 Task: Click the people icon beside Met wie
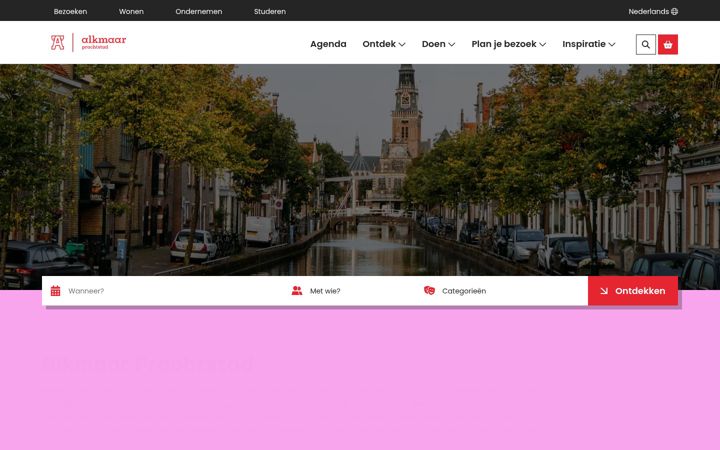click(297, 291)
